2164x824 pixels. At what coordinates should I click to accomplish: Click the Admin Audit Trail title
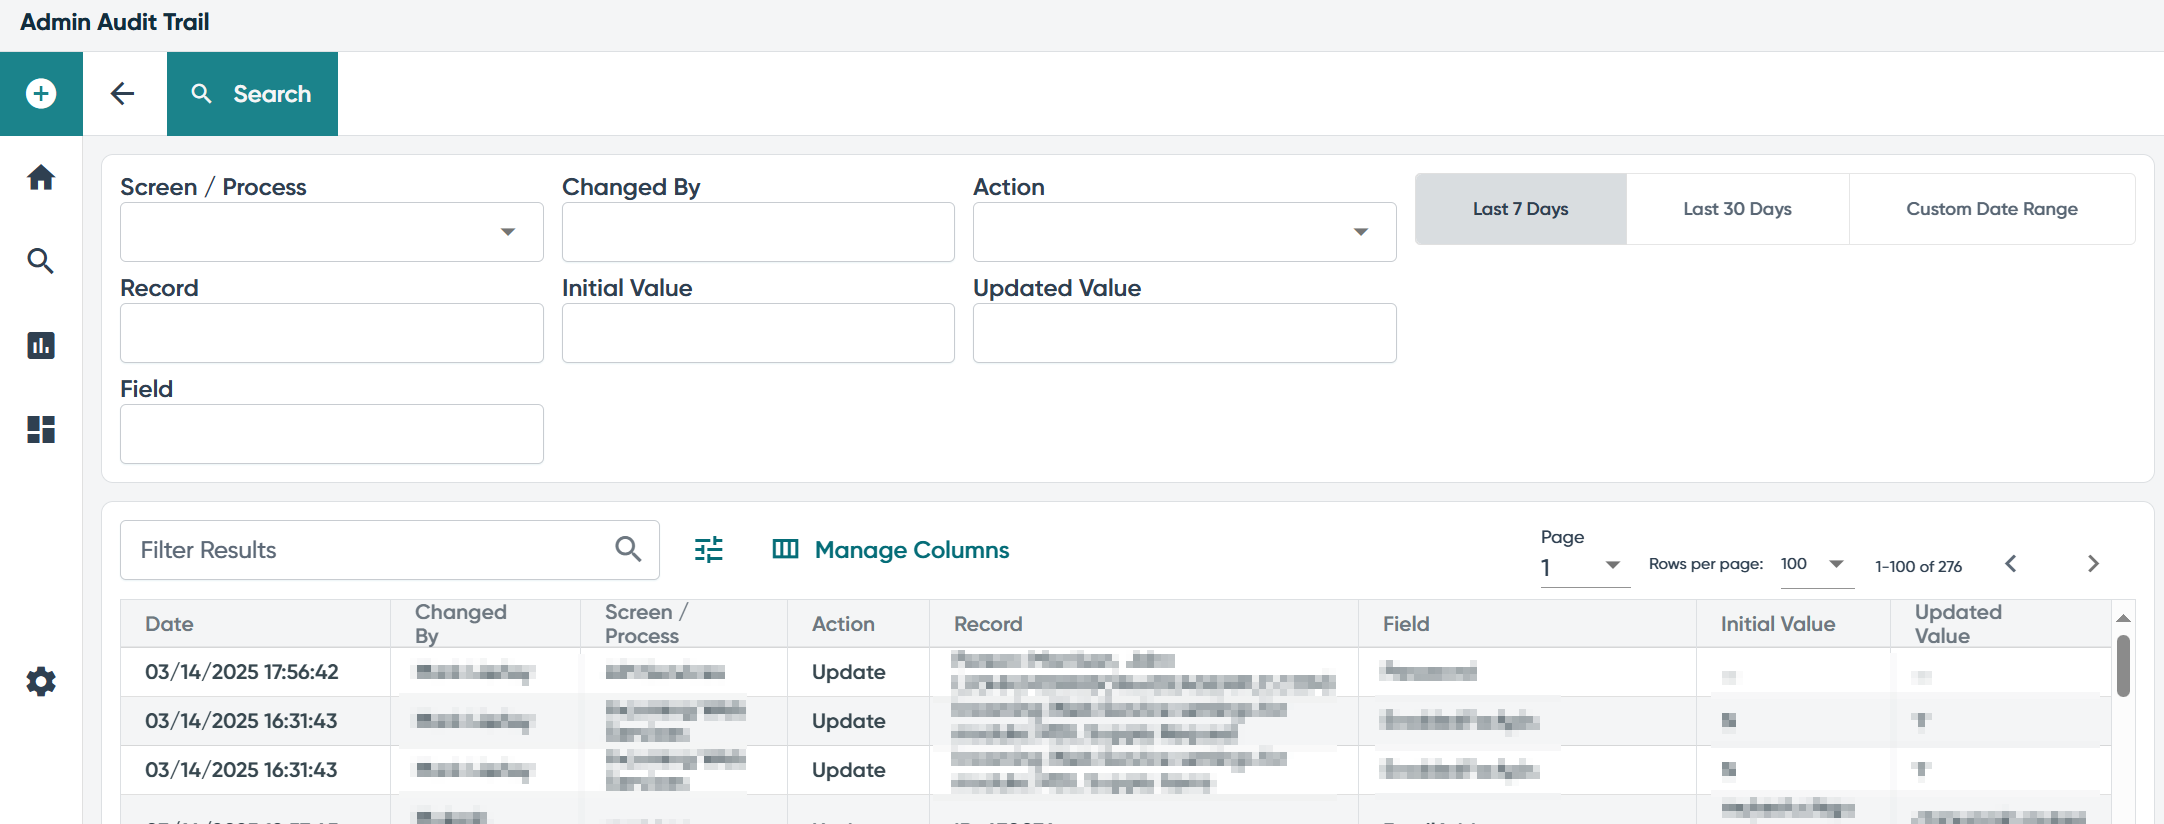tap(115, 22)
